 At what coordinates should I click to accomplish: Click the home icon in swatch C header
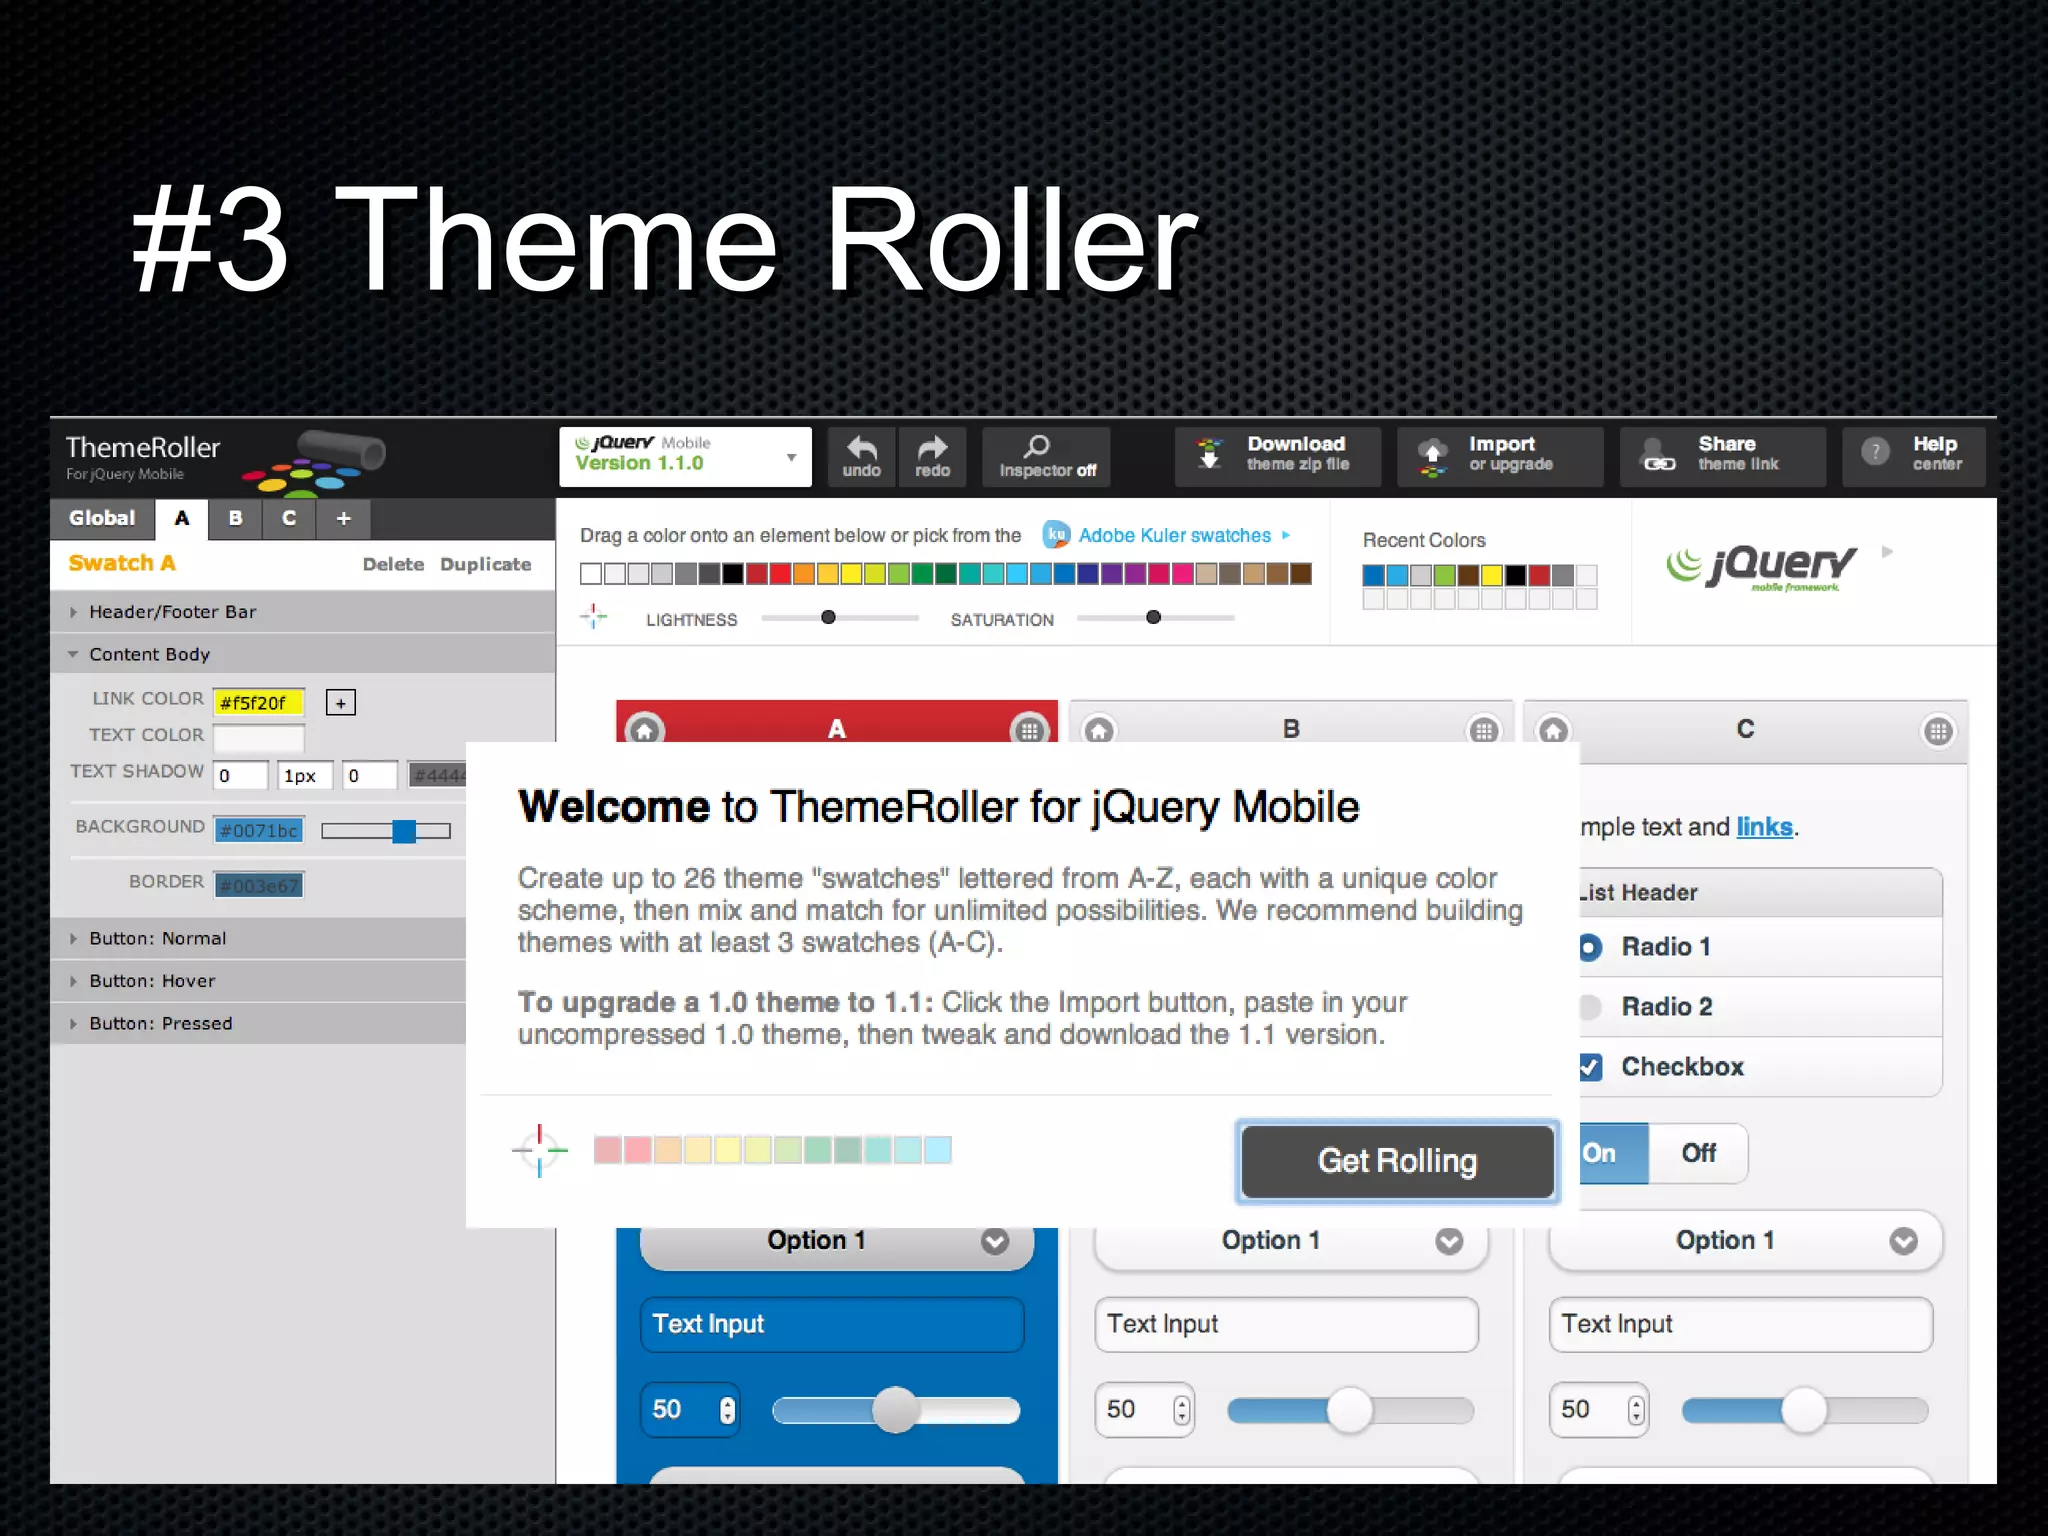click(1553, 730)
